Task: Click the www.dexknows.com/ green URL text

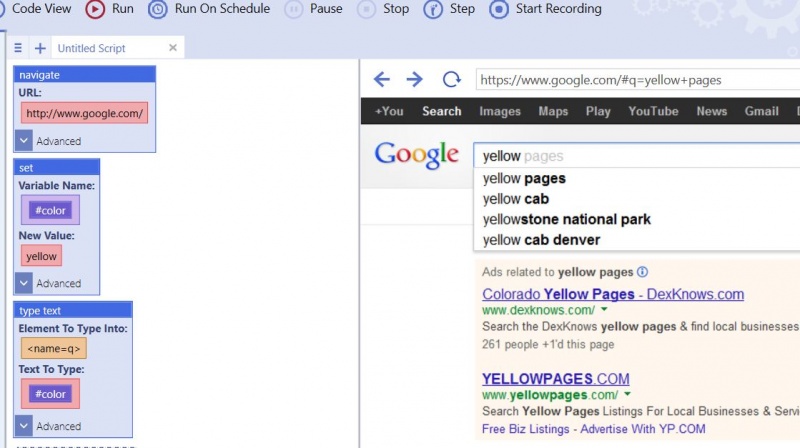Action: (538, 310)
